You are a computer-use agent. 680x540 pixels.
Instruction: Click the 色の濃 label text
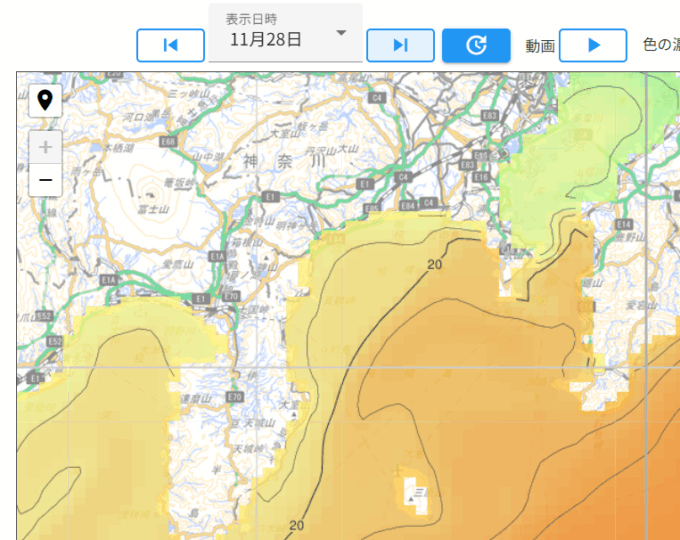tap(660, 45)
